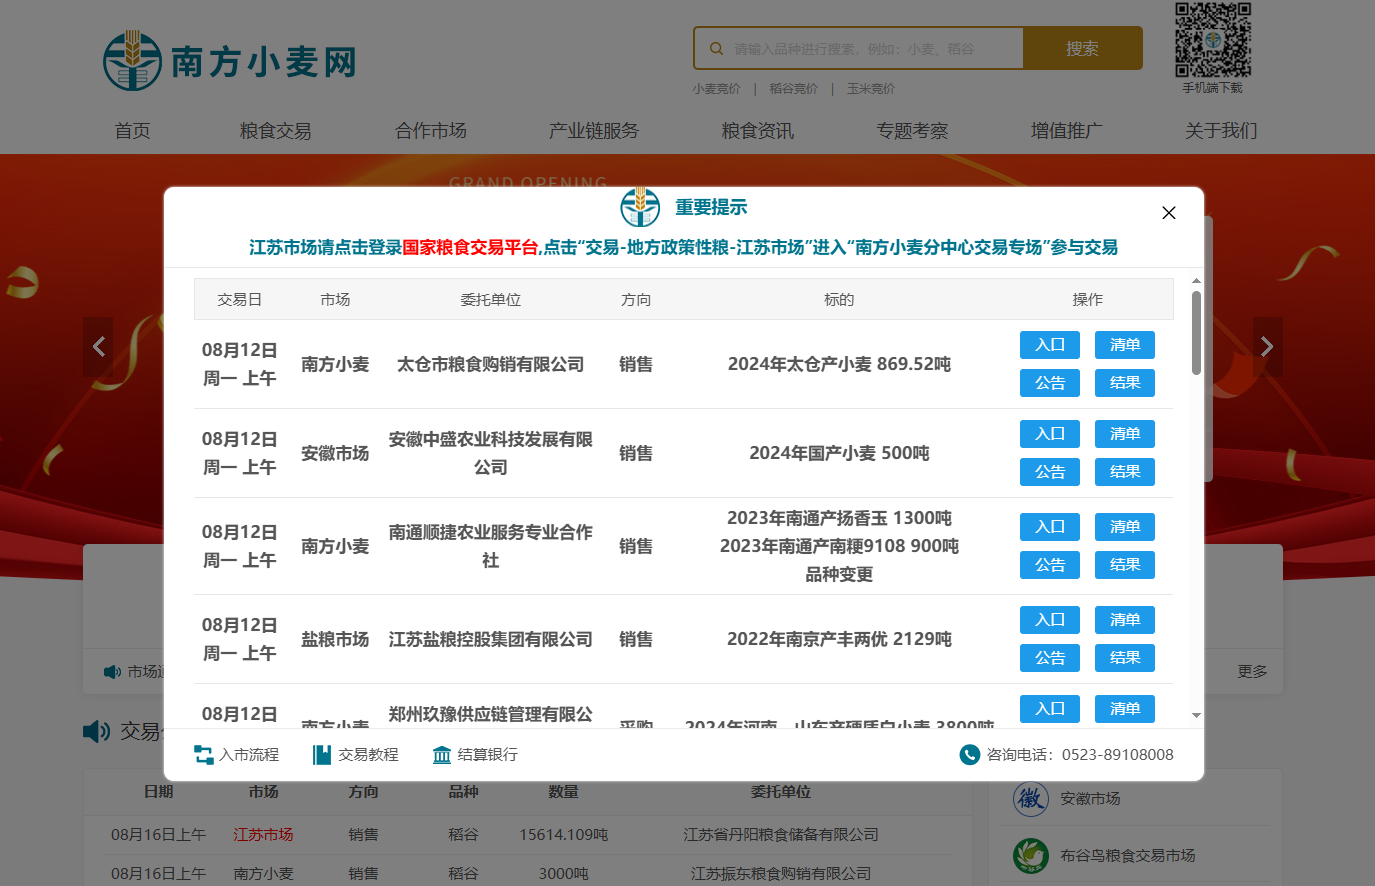Image resolution: width=1375 pixels, height=886 pixels.
Task: Open 交易教程 via its book icon
Action: (322, 754)
